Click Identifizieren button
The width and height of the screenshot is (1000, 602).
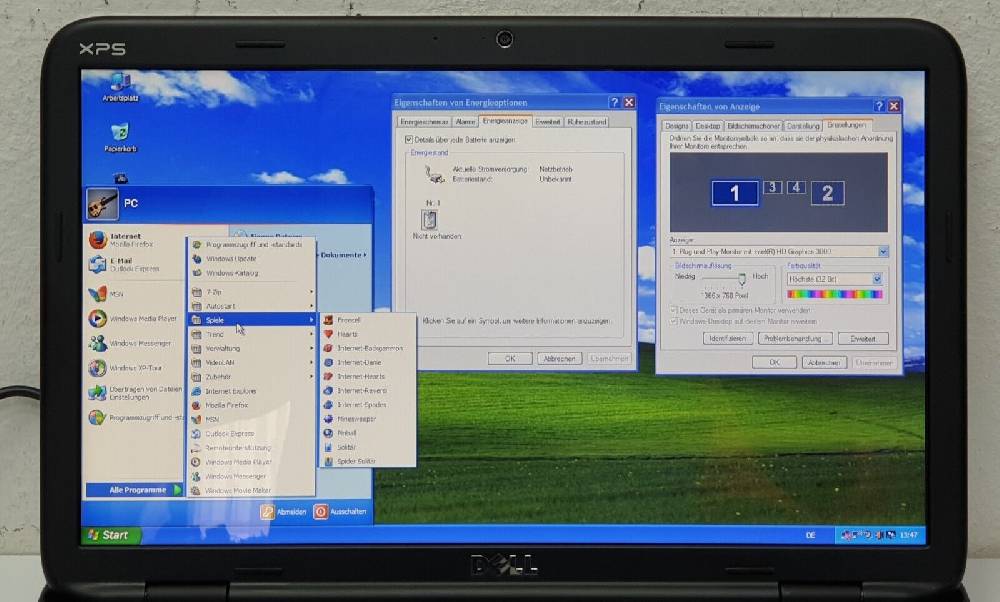pos(728,339)
